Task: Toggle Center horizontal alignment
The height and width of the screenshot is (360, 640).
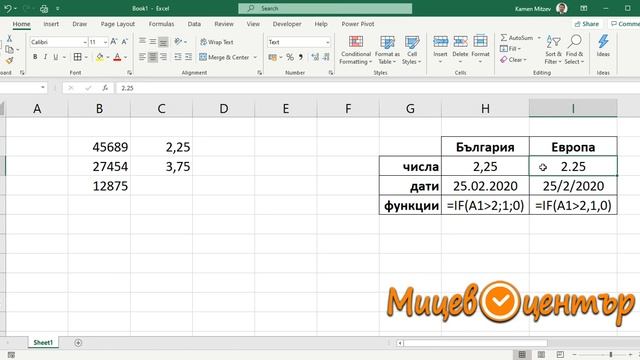Action: pyautogui.click(x=152, y=57)
